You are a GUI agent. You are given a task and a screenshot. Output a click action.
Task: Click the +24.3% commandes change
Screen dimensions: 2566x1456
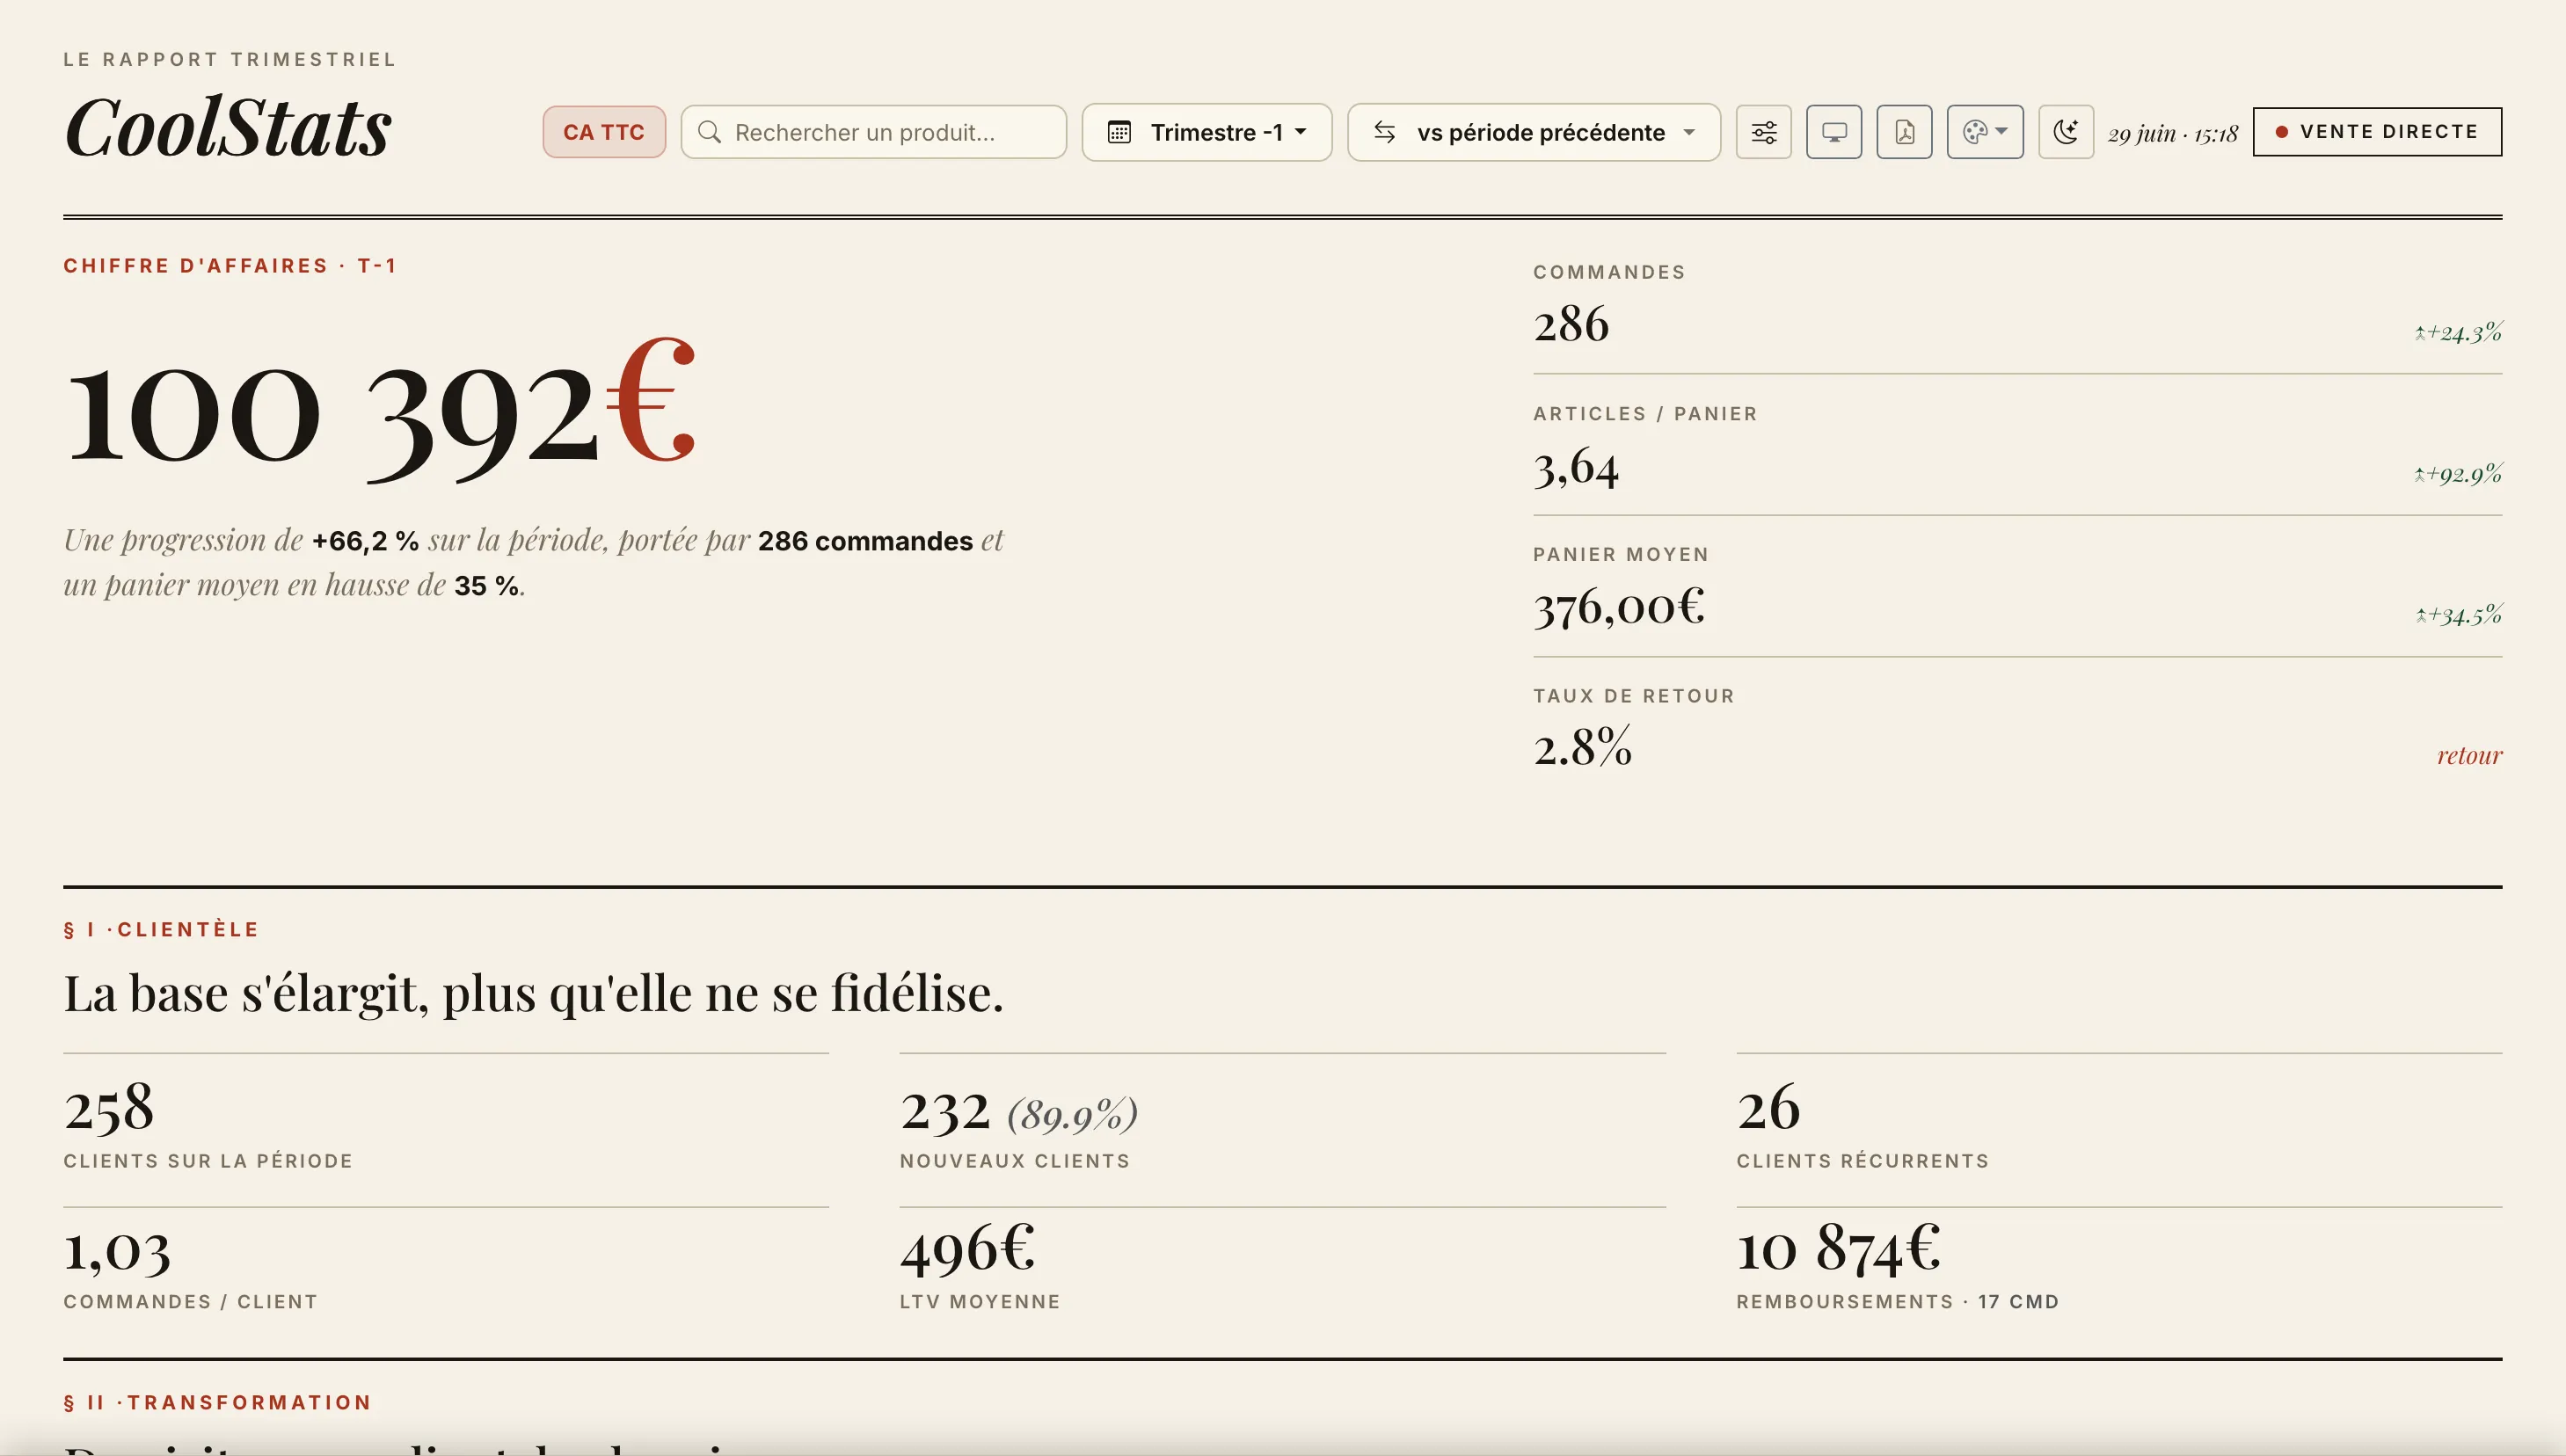pos(2459,332)
